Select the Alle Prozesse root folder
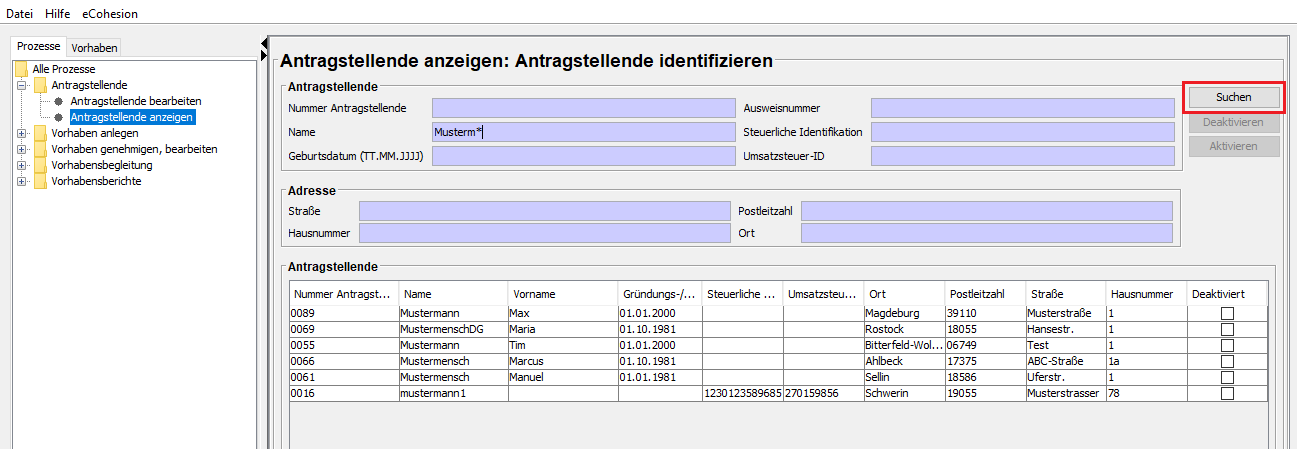1297x449 pixels. pyautogui.click(x=64, y=69)
